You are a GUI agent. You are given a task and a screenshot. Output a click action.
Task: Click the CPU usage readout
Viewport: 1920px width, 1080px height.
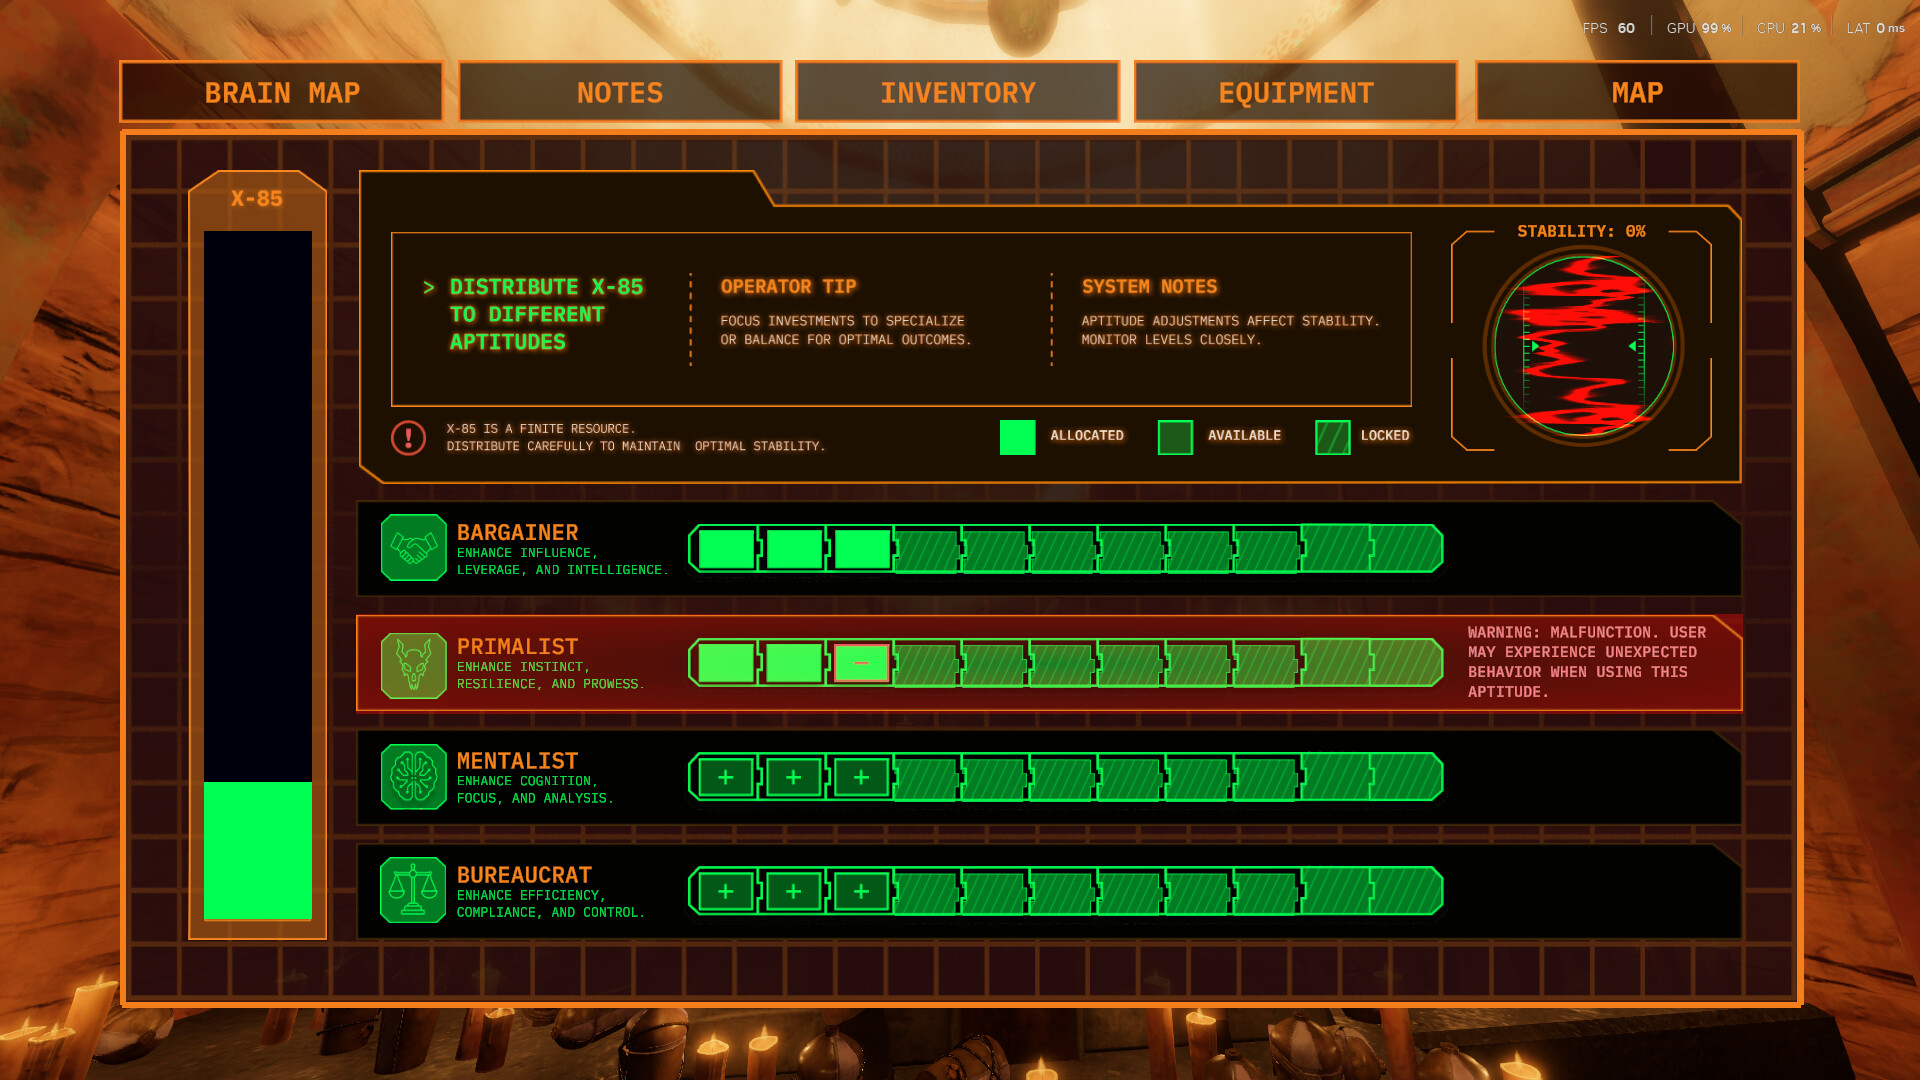point(1788,28)
